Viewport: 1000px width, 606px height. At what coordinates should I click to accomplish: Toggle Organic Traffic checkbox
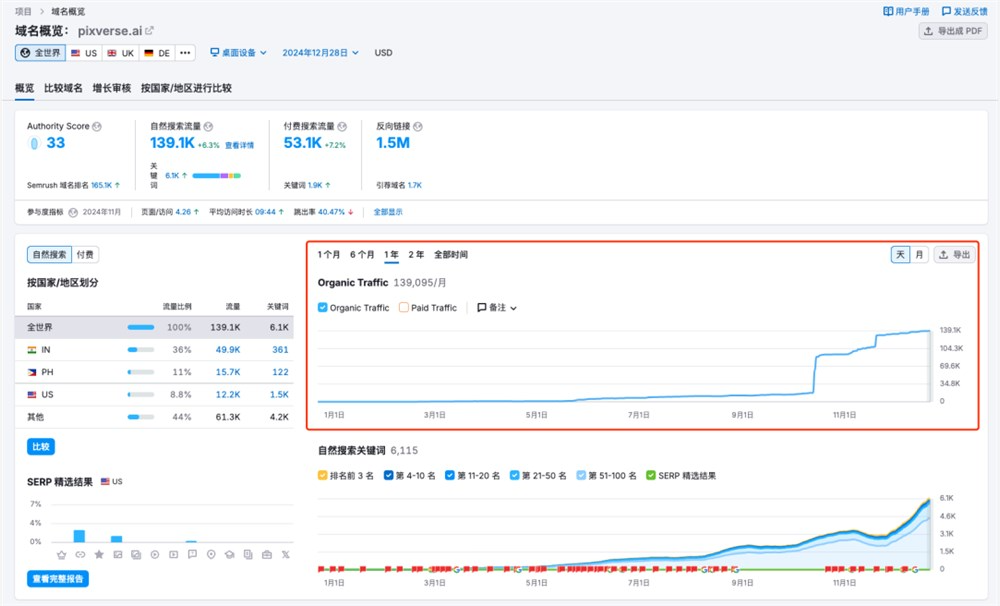click(x=323, y=307)
